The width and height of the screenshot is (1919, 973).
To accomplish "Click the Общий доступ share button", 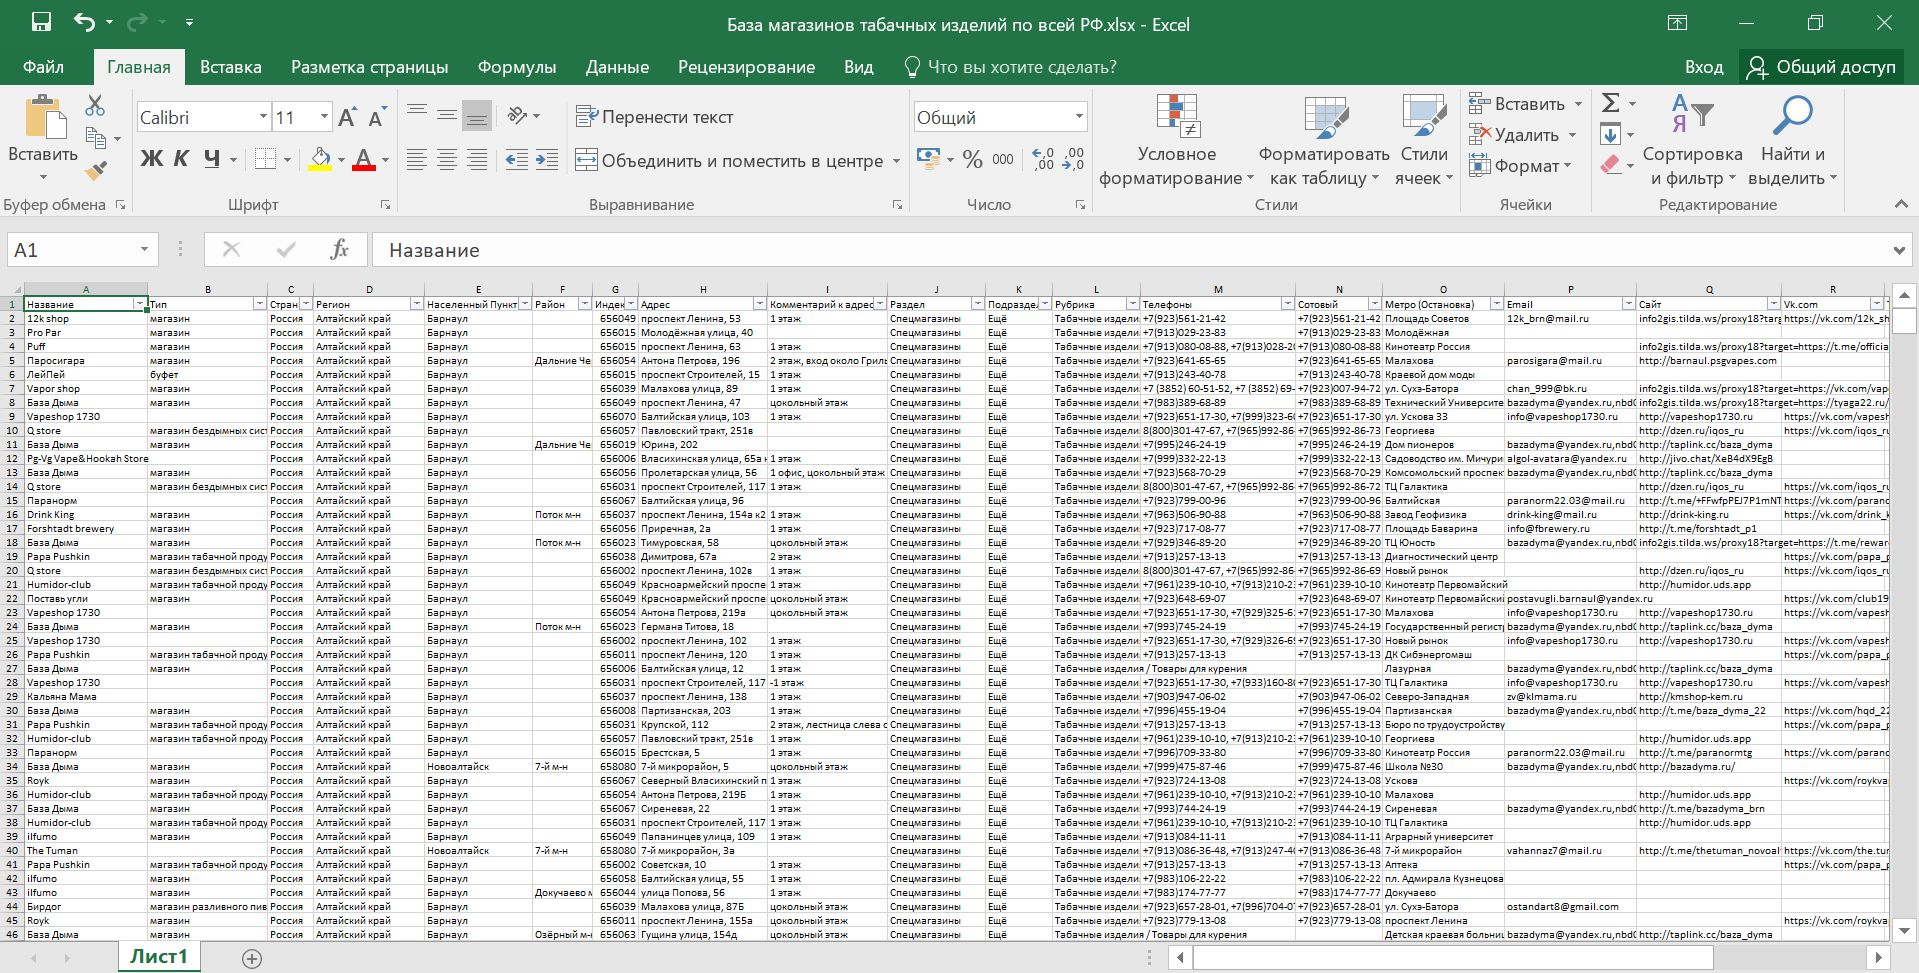I will [x=1821, y=67].
